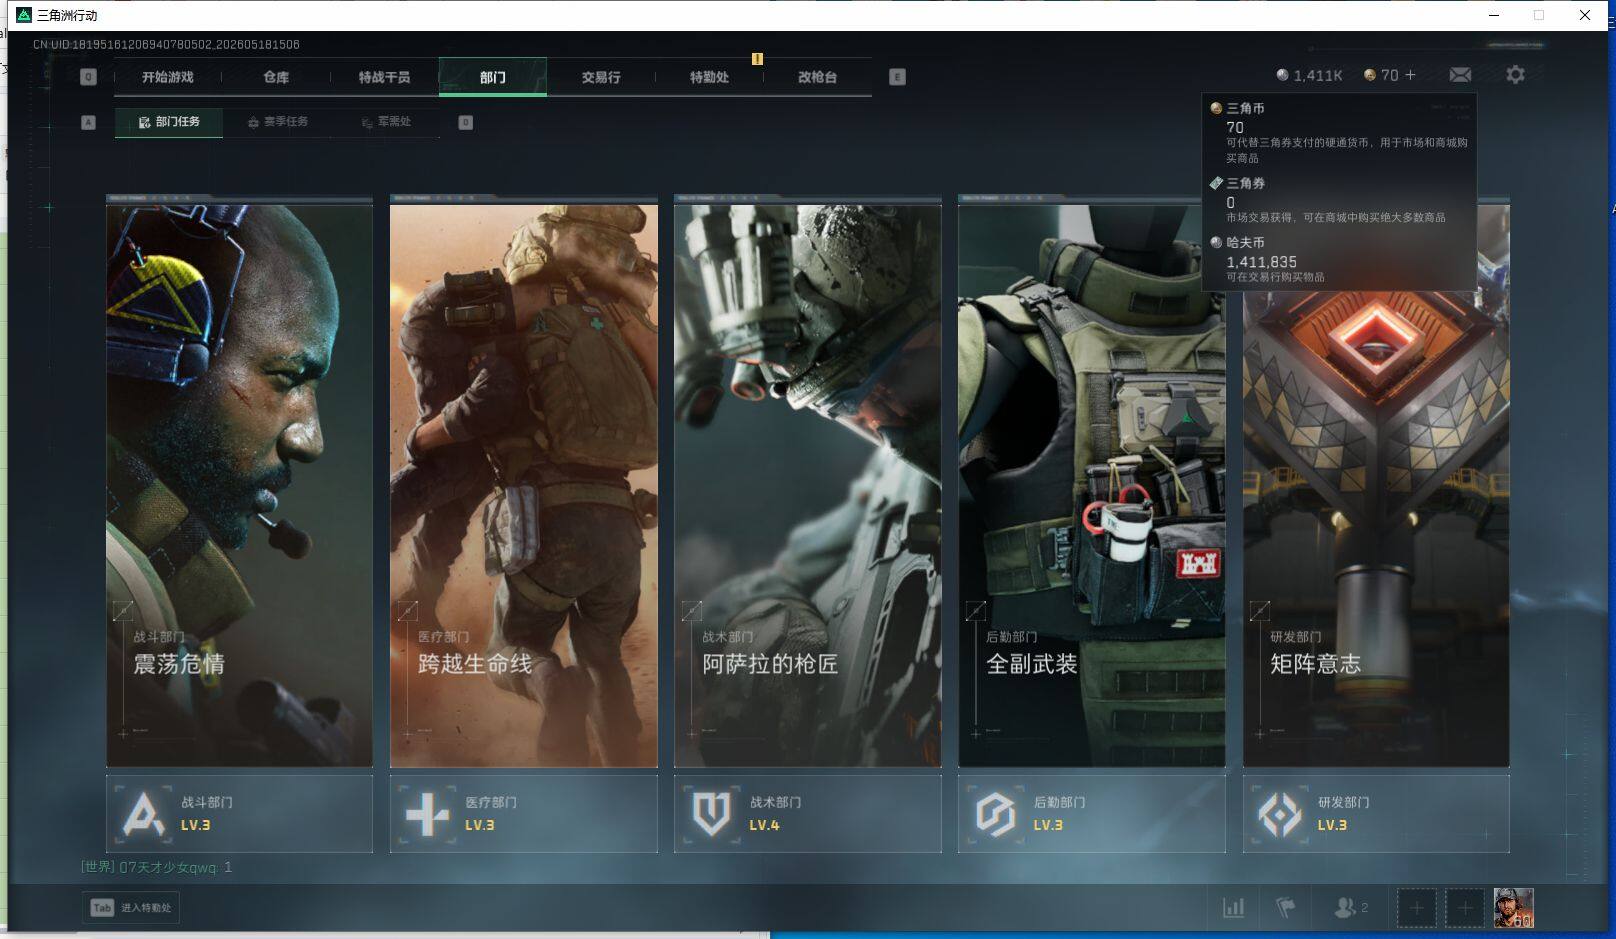Select the 部门 tab
The height and width of the screenshot is (939, 1616).
[492, 77]
